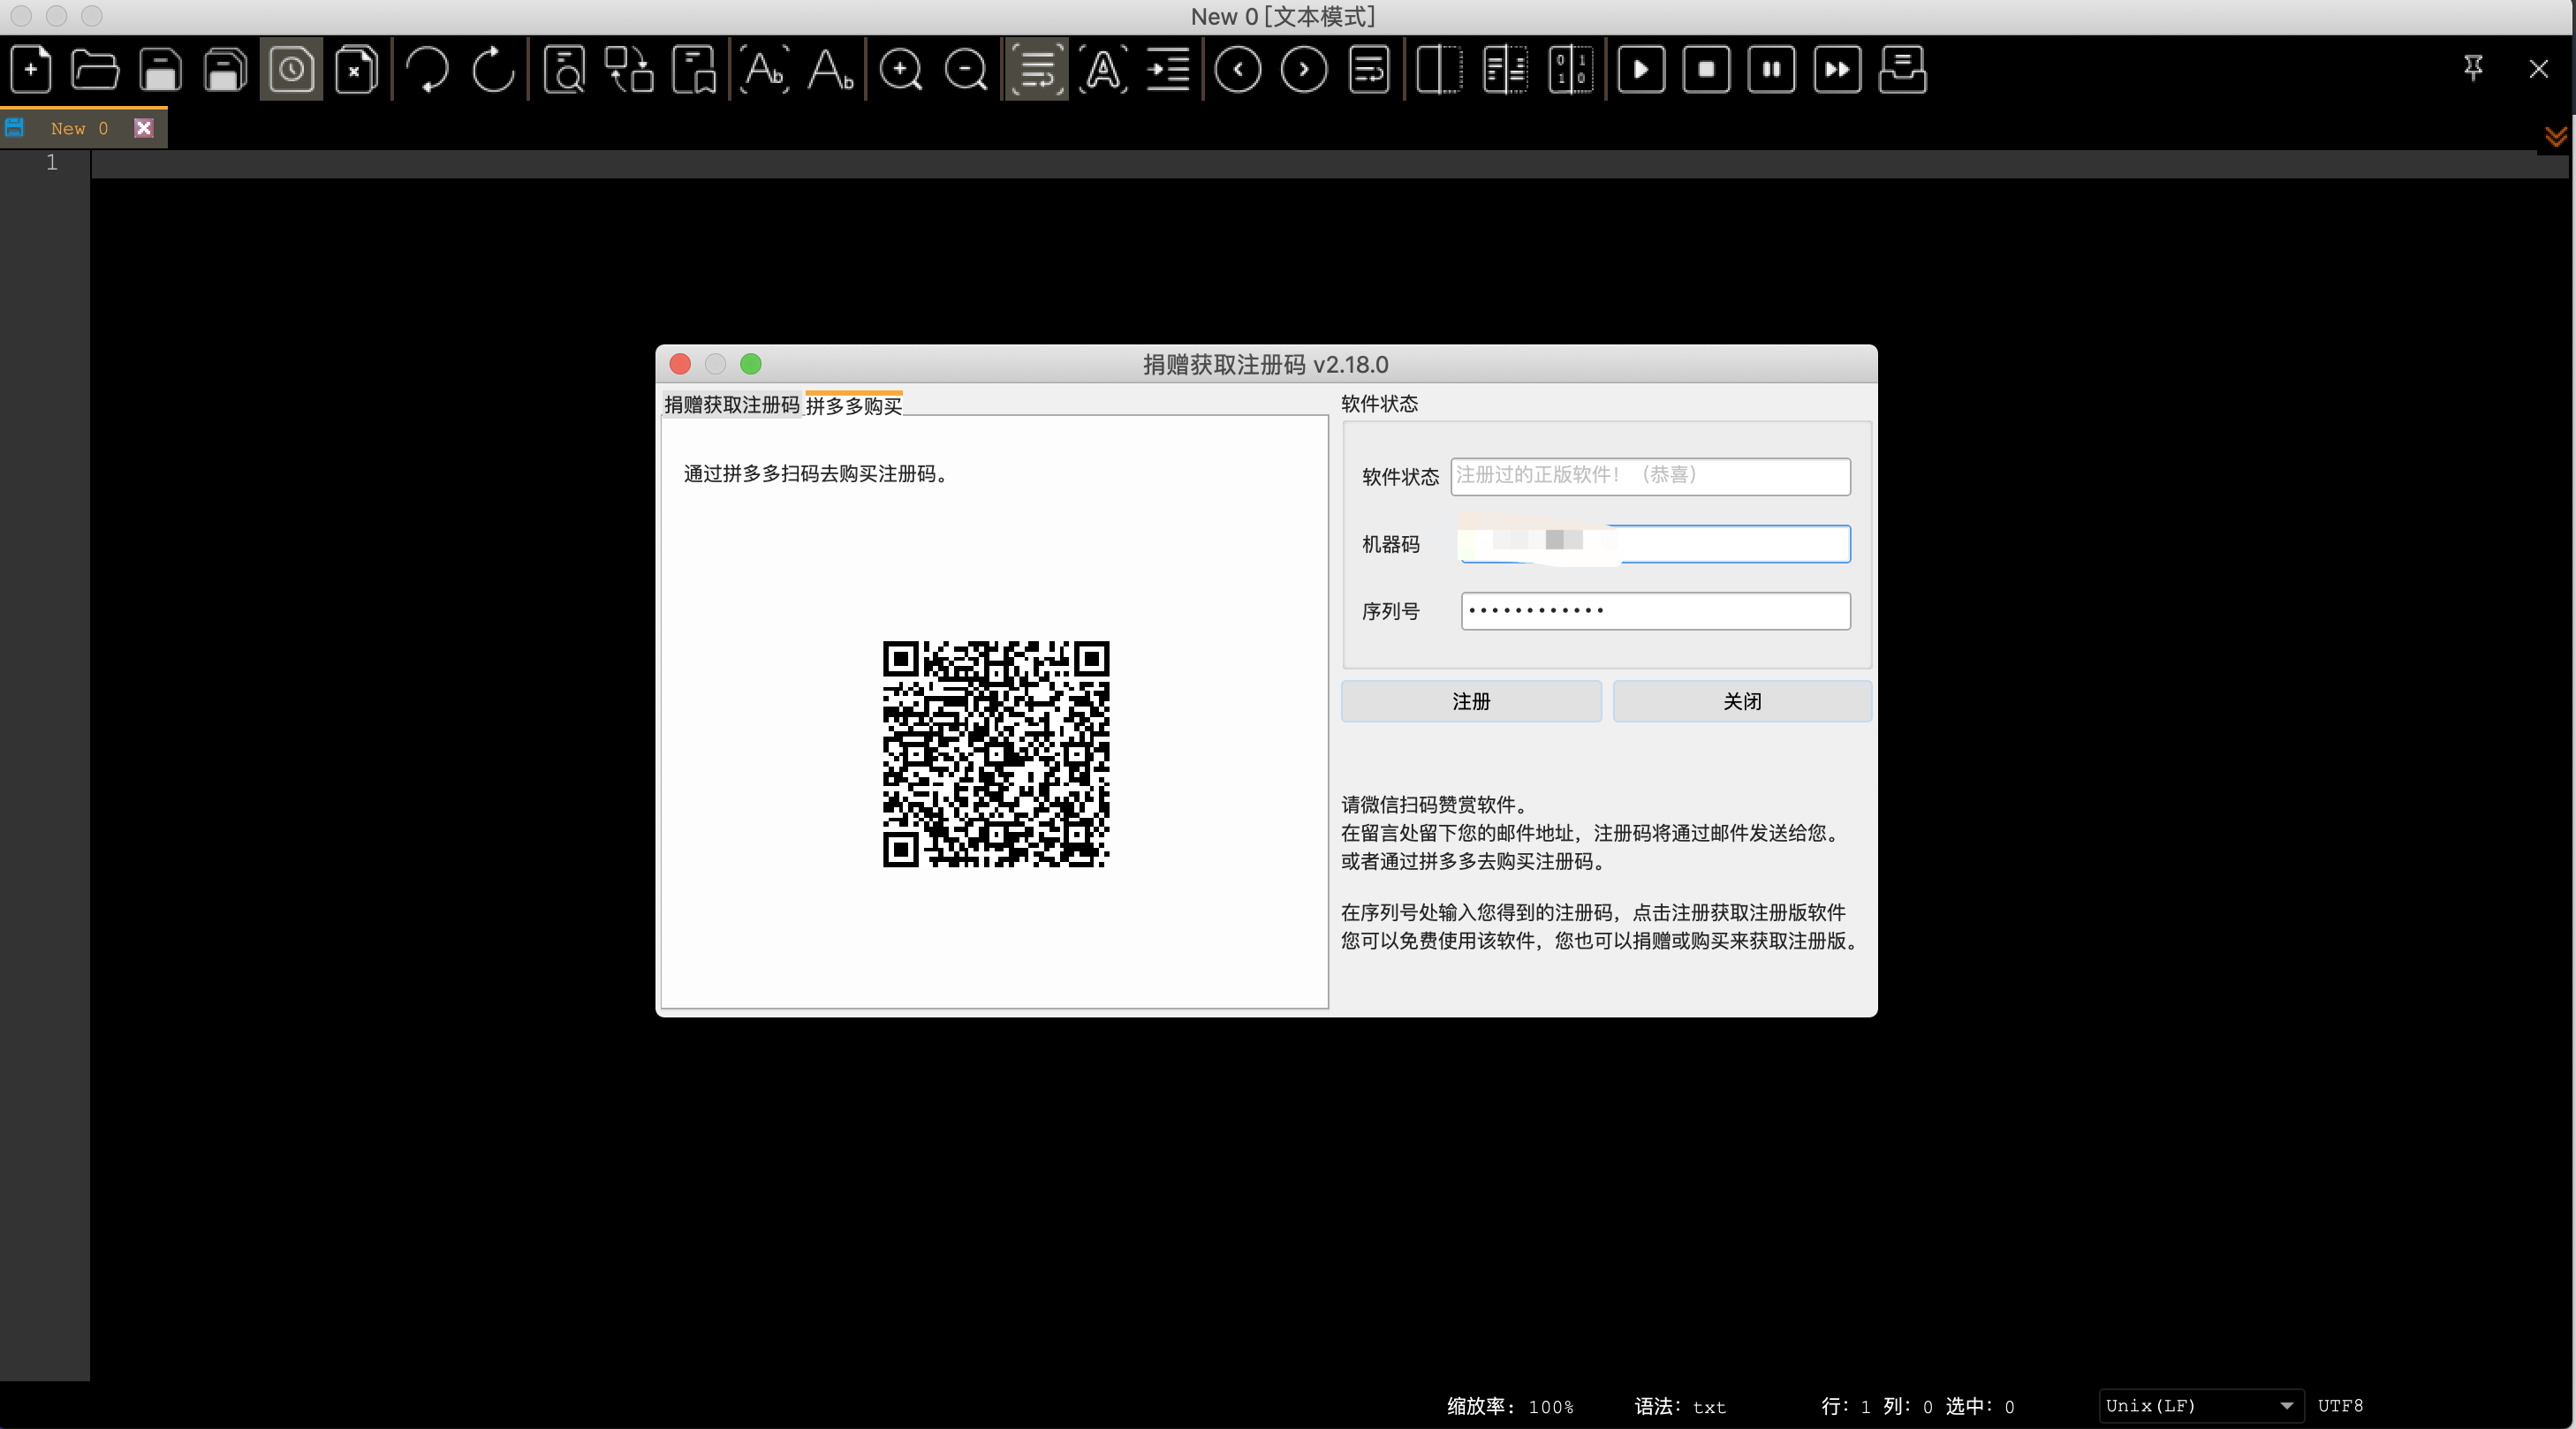Redo with the clockwise arrow icon
This screenshot has height=1429, width=2576.
pos(493,70)
